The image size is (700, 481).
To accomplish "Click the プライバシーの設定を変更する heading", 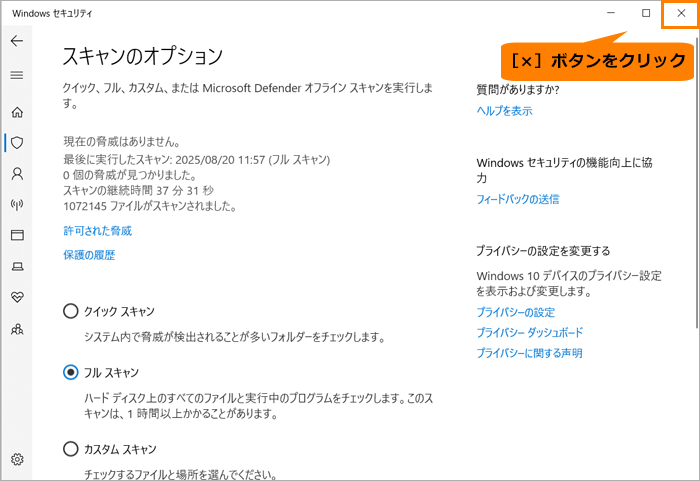I will (543, 251).
